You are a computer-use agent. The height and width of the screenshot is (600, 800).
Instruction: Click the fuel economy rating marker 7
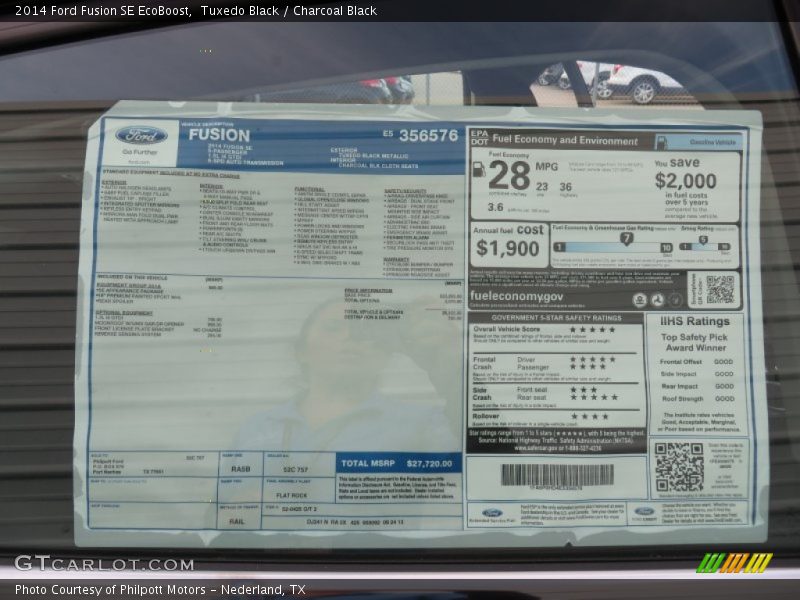point(627,238)
